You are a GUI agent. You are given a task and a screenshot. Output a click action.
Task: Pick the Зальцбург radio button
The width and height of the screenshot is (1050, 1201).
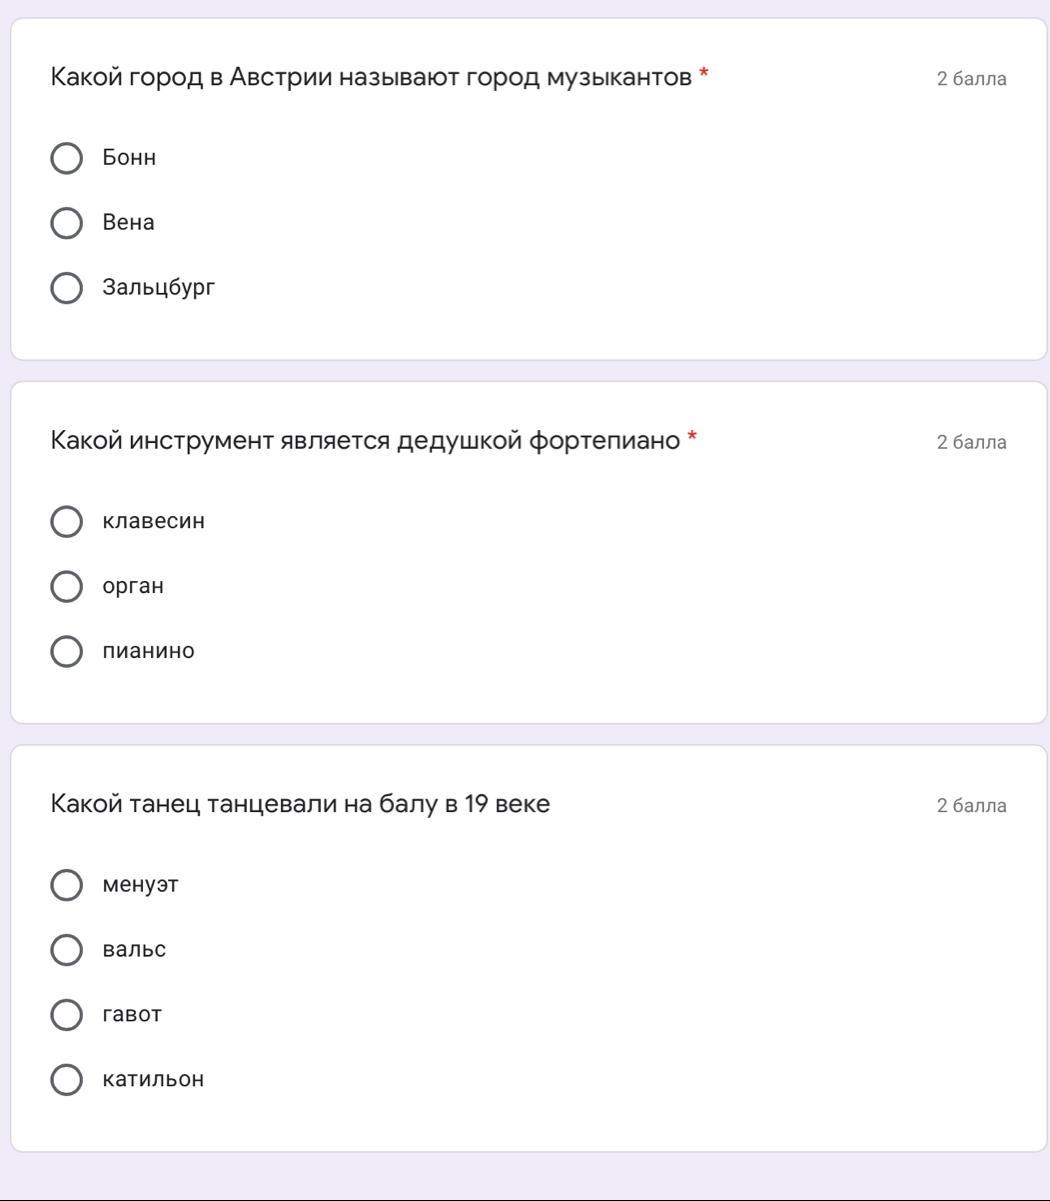[66, 288]
